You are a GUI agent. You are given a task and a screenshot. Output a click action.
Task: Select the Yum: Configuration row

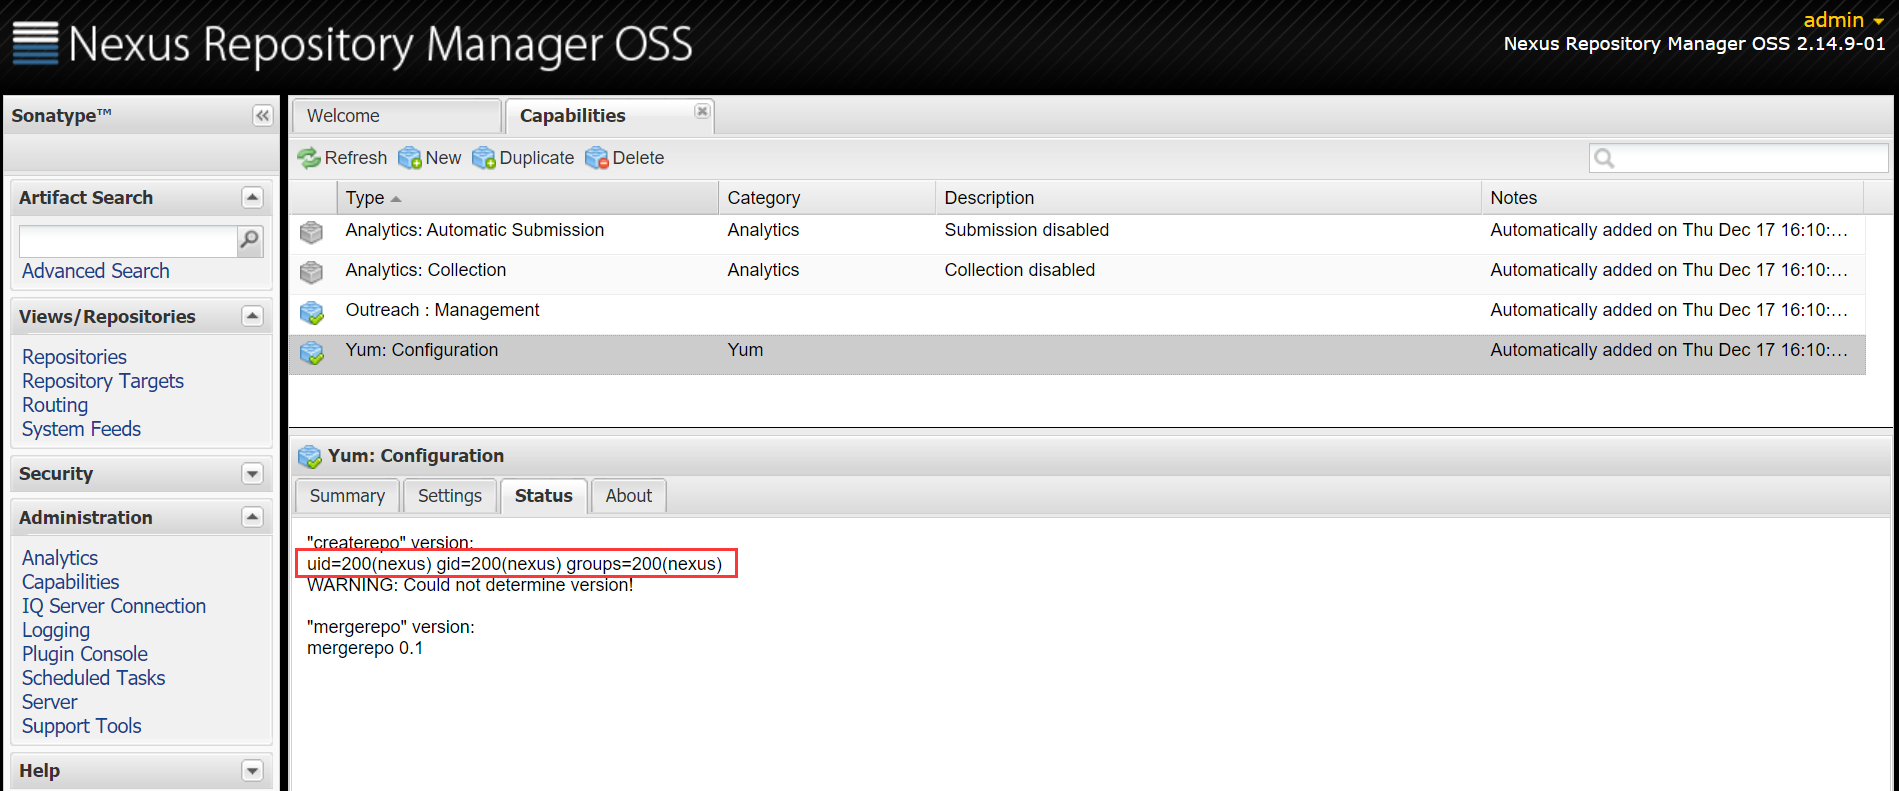(1077, 354)
